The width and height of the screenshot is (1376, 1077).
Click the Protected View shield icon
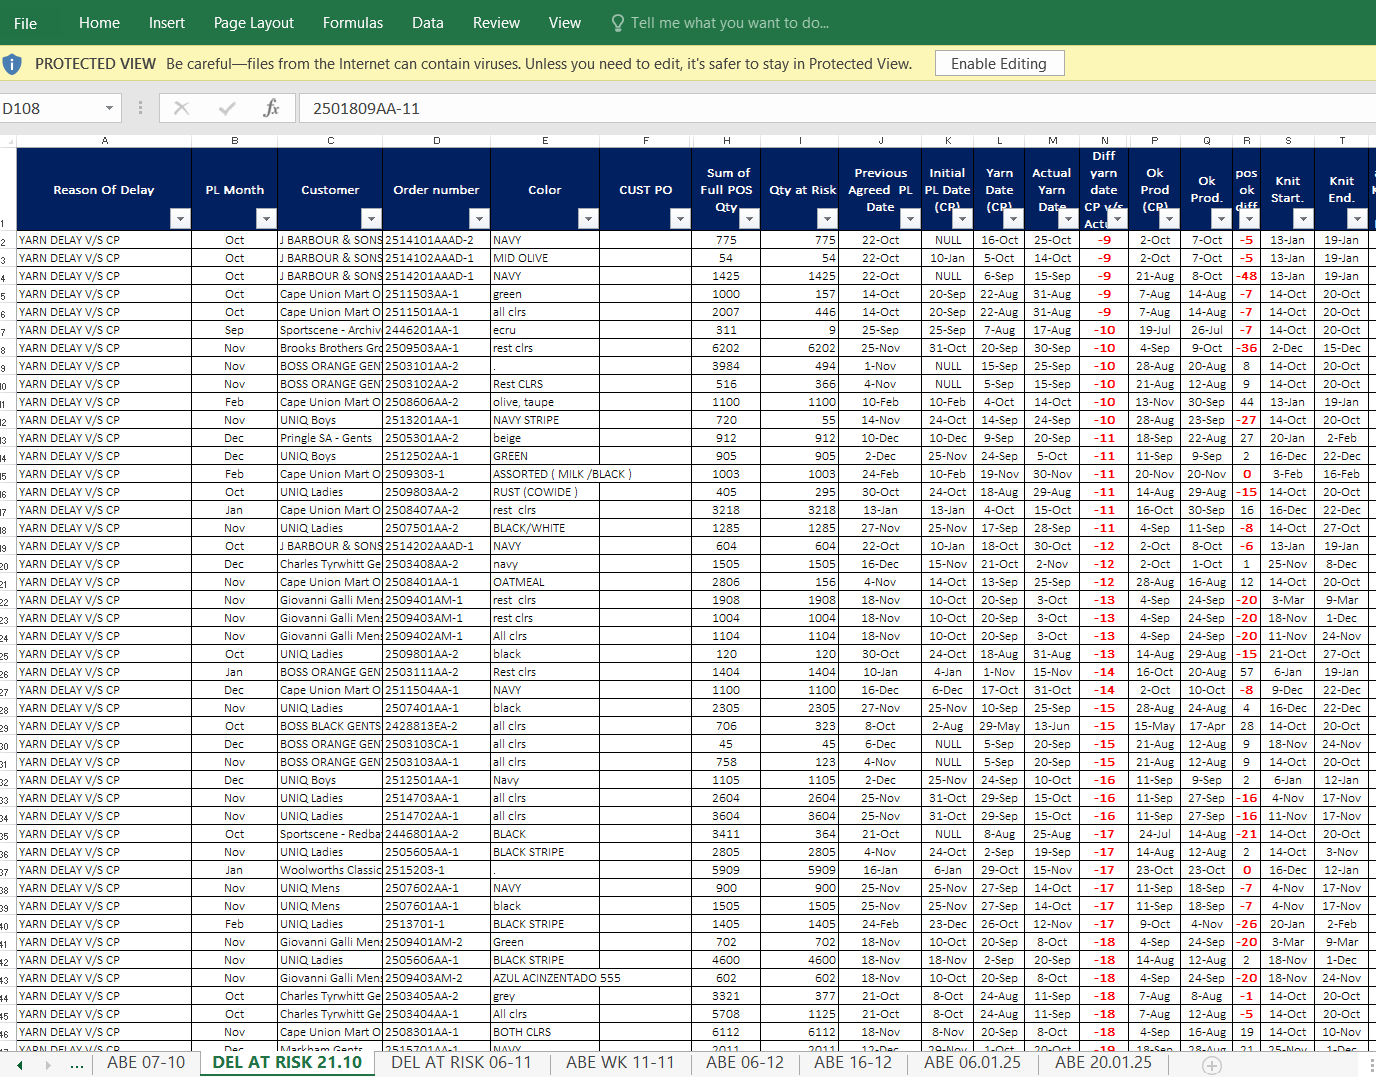(x=12, y=64)
